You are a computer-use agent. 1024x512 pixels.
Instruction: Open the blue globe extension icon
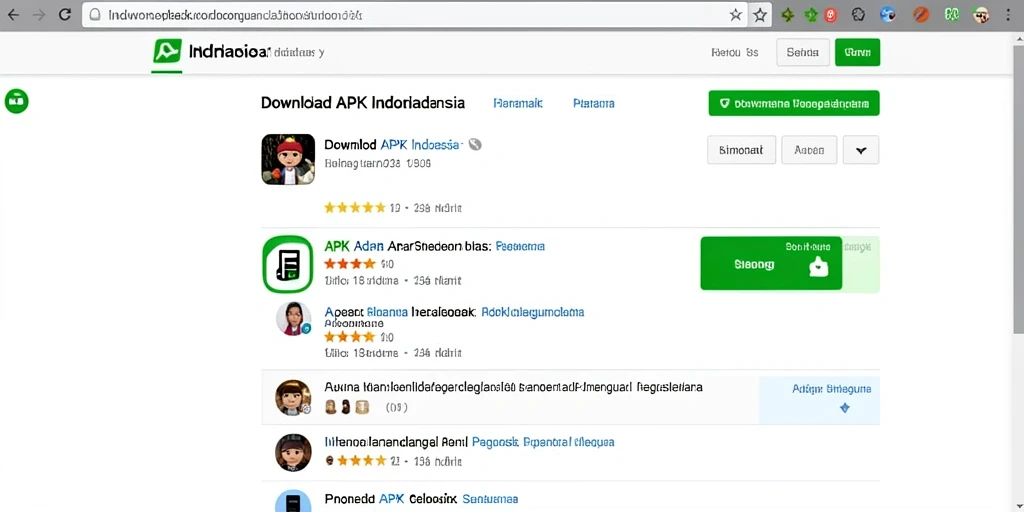(x=888, y=15)
